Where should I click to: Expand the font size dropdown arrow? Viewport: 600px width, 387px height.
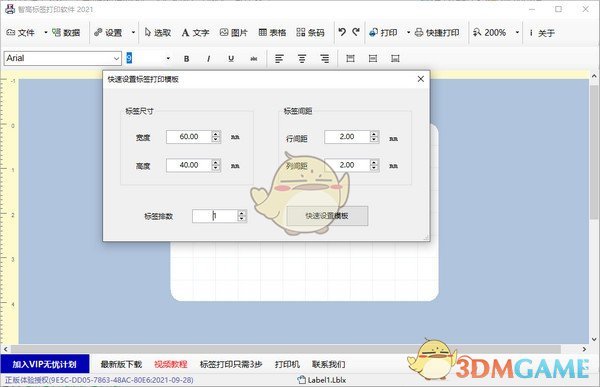tap(168, 59)
